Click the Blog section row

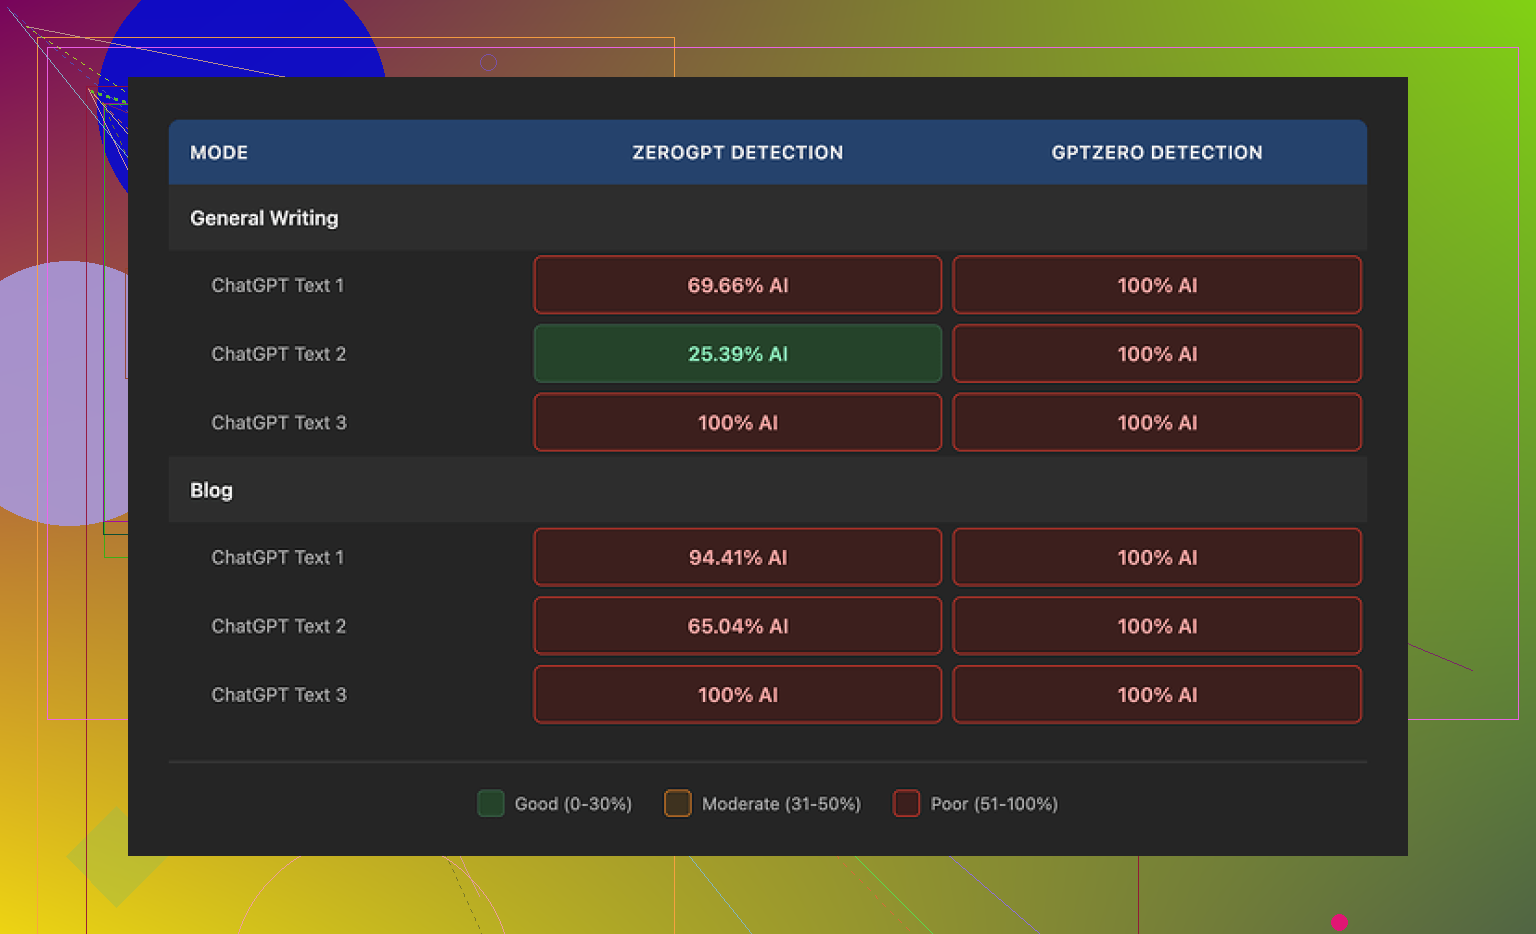tap(211, 490)
